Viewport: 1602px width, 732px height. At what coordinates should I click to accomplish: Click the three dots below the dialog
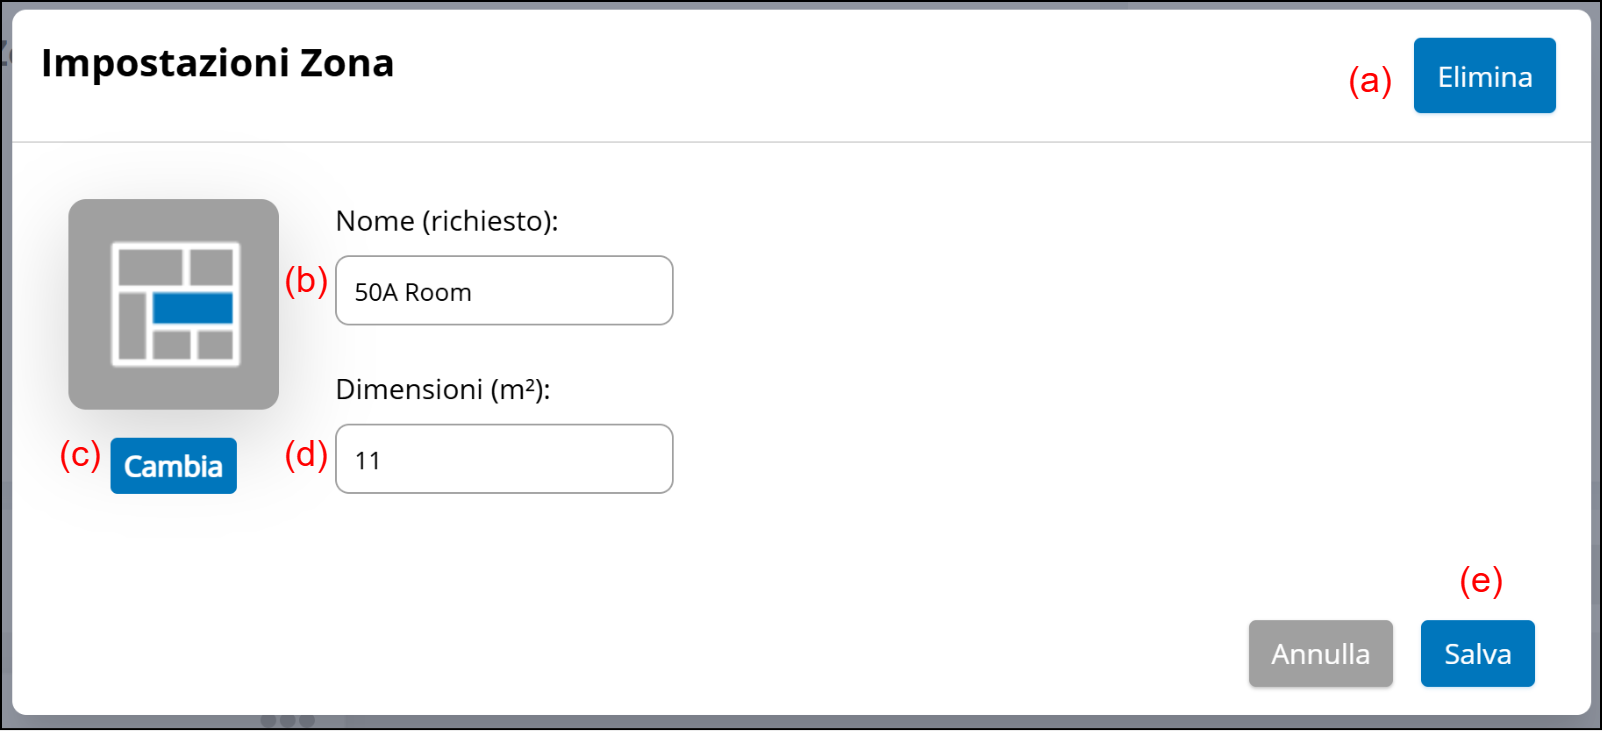pyautogui.click(x=288, y=721)
